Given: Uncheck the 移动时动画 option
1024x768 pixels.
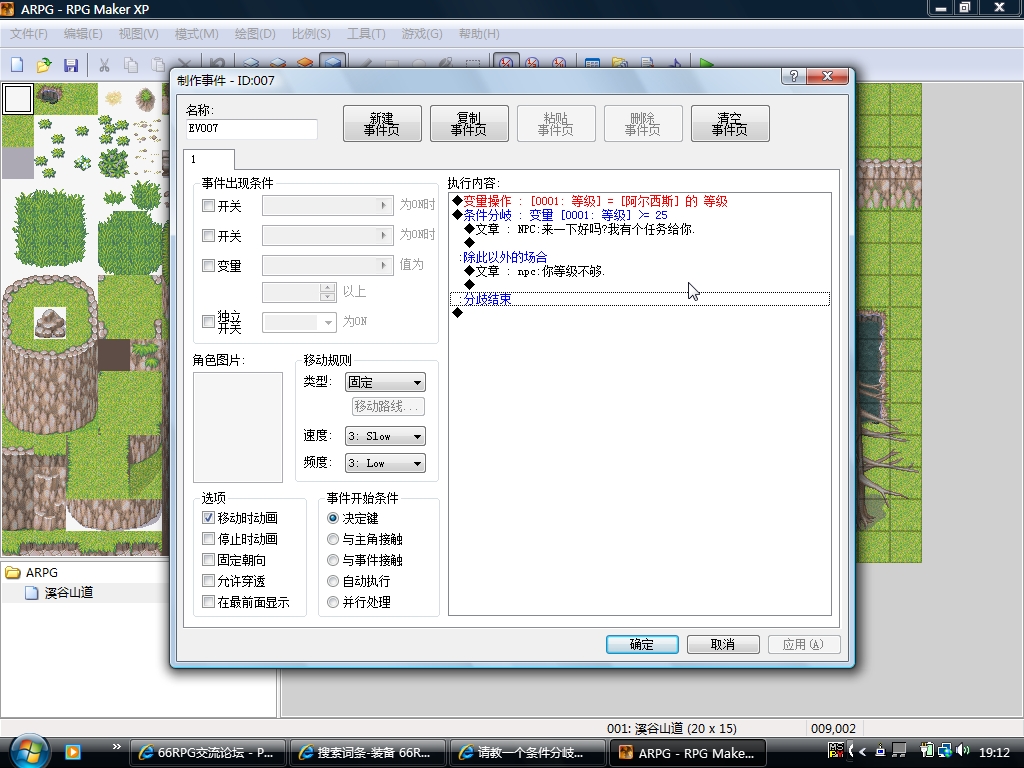Looking at the screenshot, I should click(x=208, y=518).
